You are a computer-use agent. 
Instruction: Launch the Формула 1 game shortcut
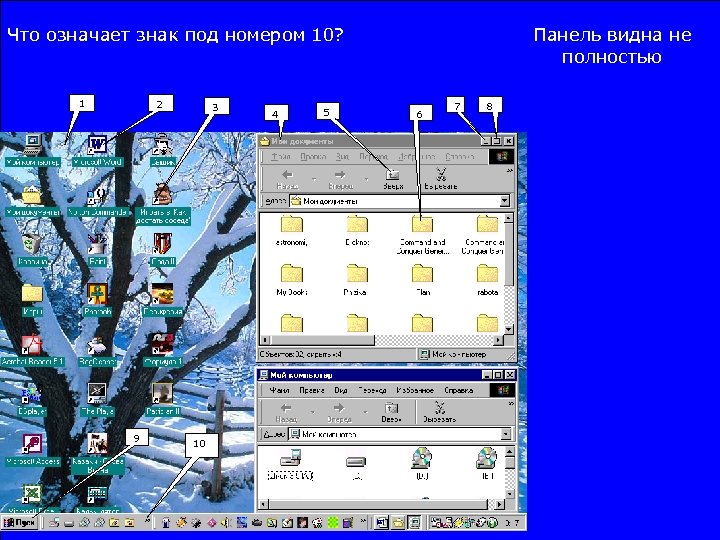pos(163,350)
